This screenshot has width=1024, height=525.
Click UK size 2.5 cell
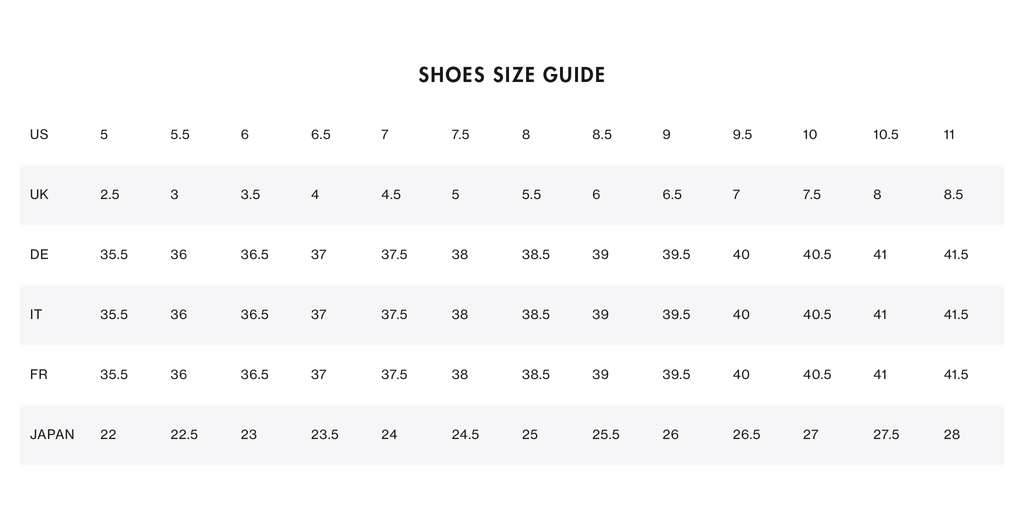click(x=110, y=195)
